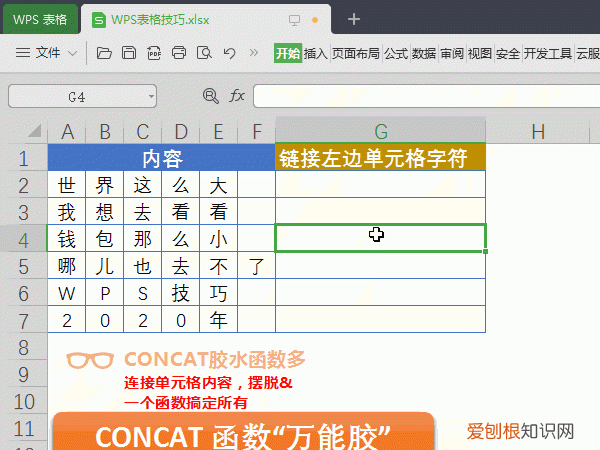This screenshot has height=450, width=600.
Task: Click cell containing 想
Action: click(x=104, y=212)
